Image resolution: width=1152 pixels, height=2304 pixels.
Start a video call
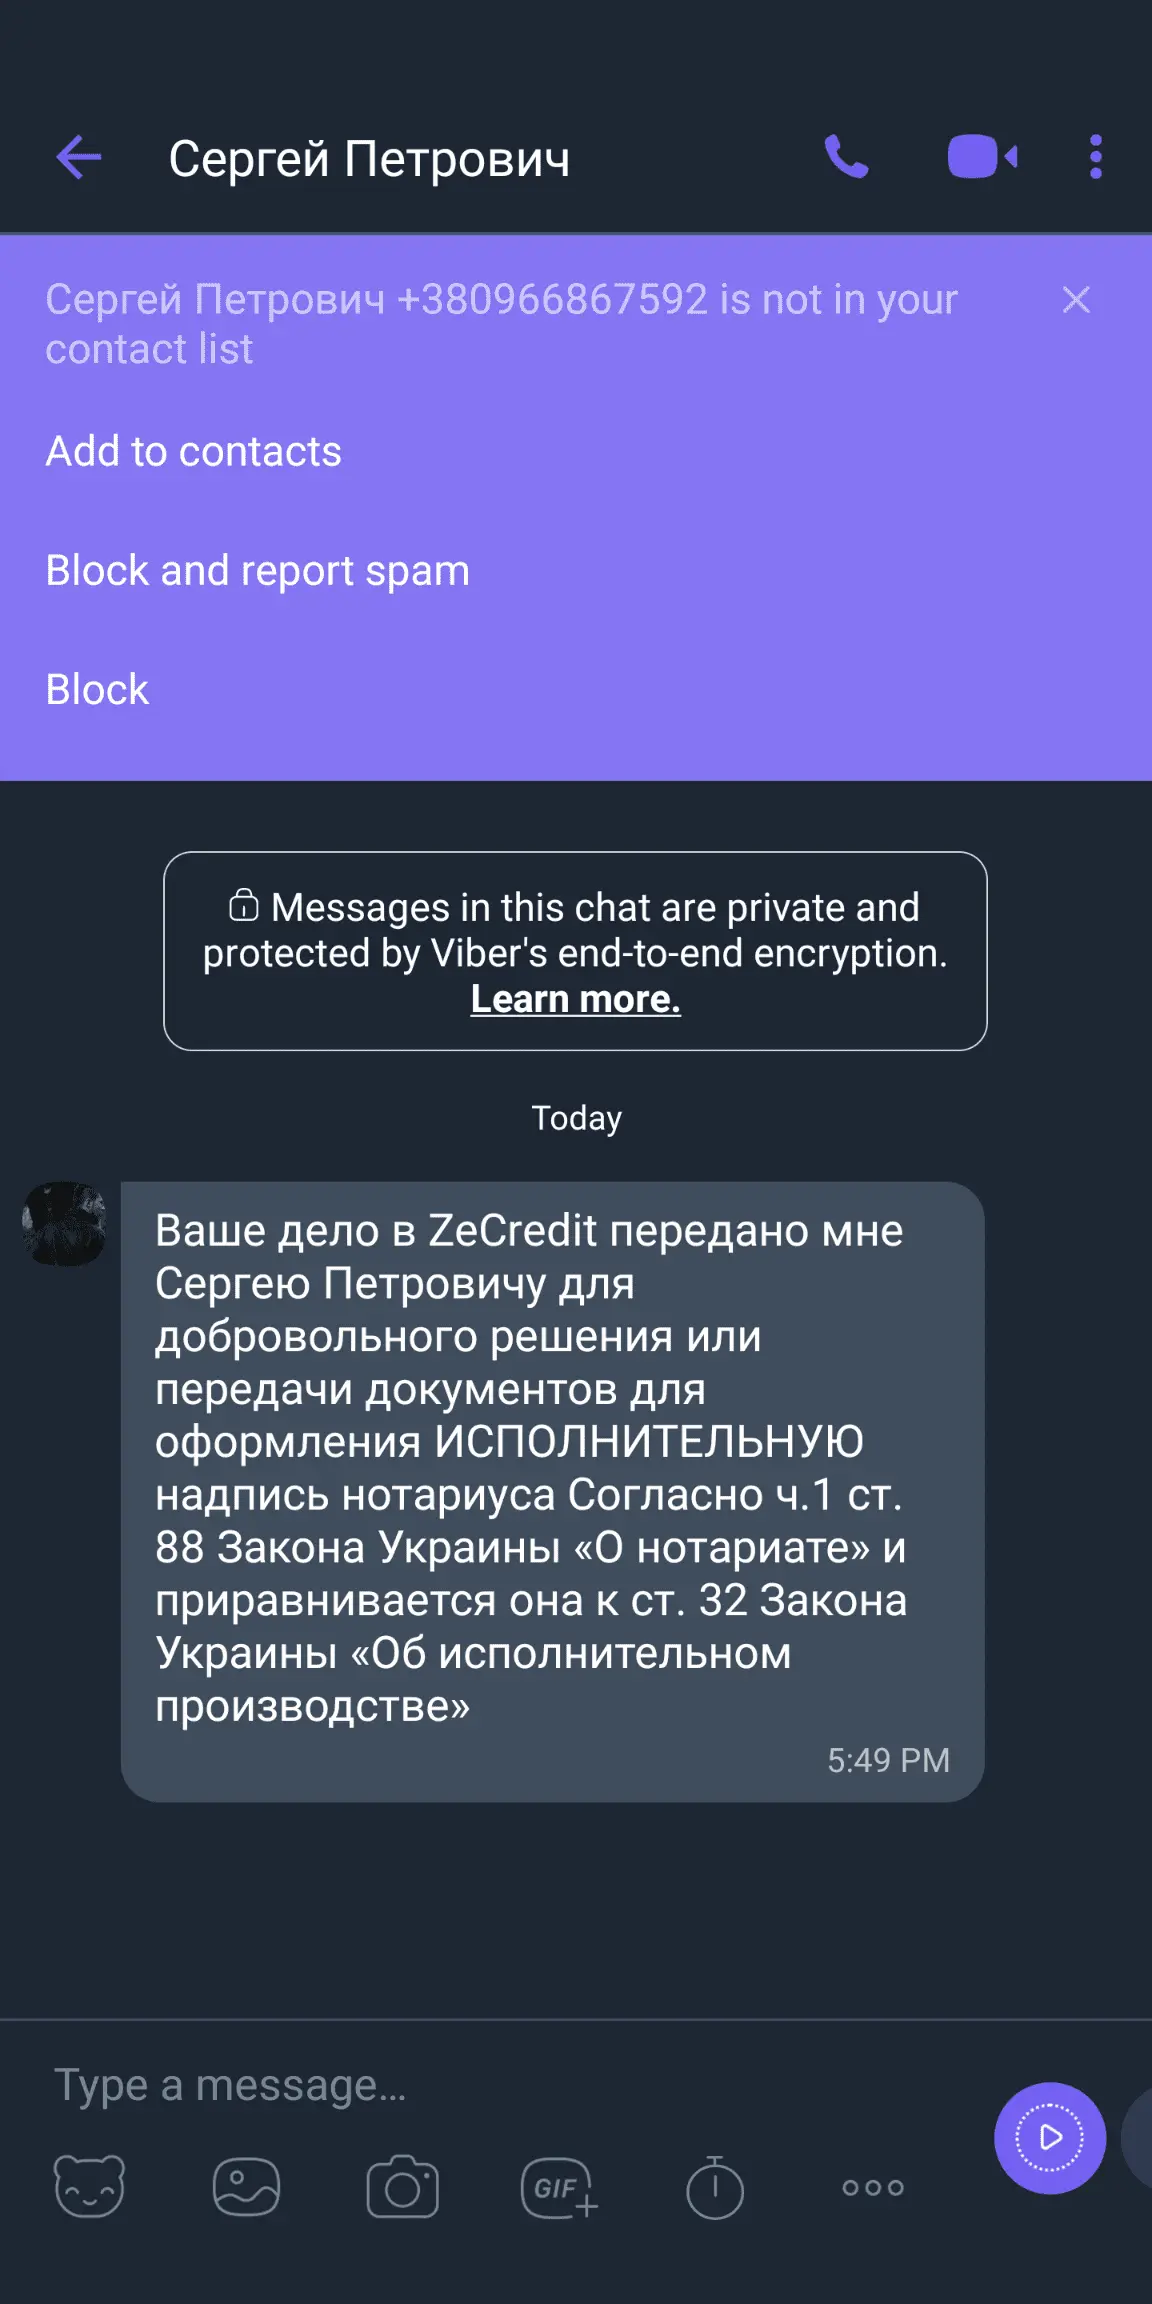click(982, 158)
